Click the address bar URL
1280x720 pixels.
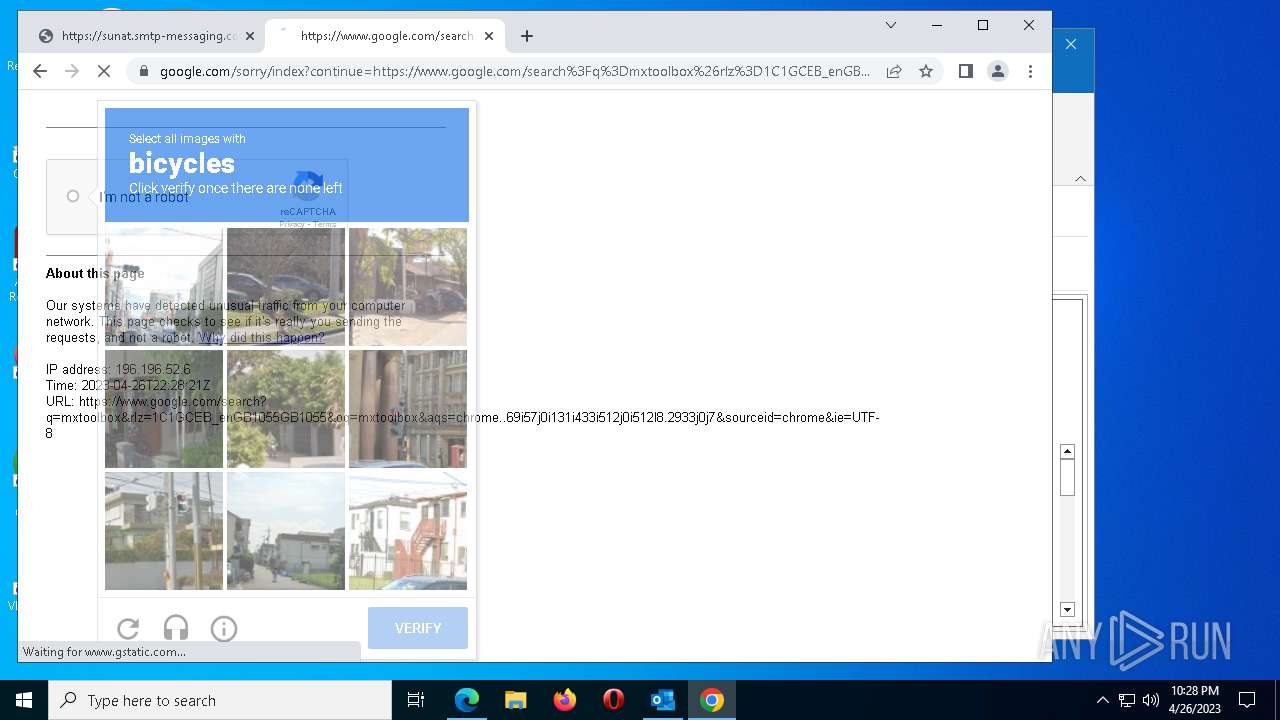click(x=515, y=71)
